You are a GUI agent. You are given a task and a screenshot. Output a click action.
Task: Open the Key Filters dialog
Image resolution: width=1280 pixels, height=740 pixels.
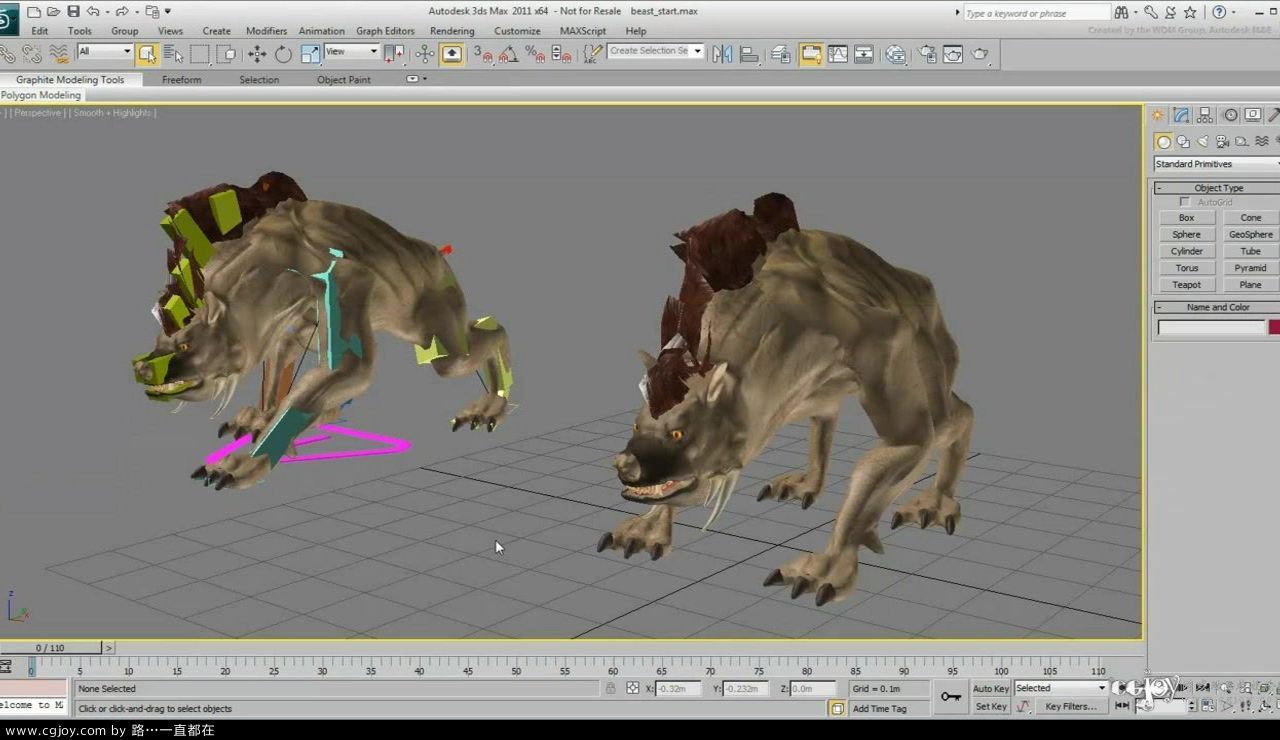click(1070, 706)
